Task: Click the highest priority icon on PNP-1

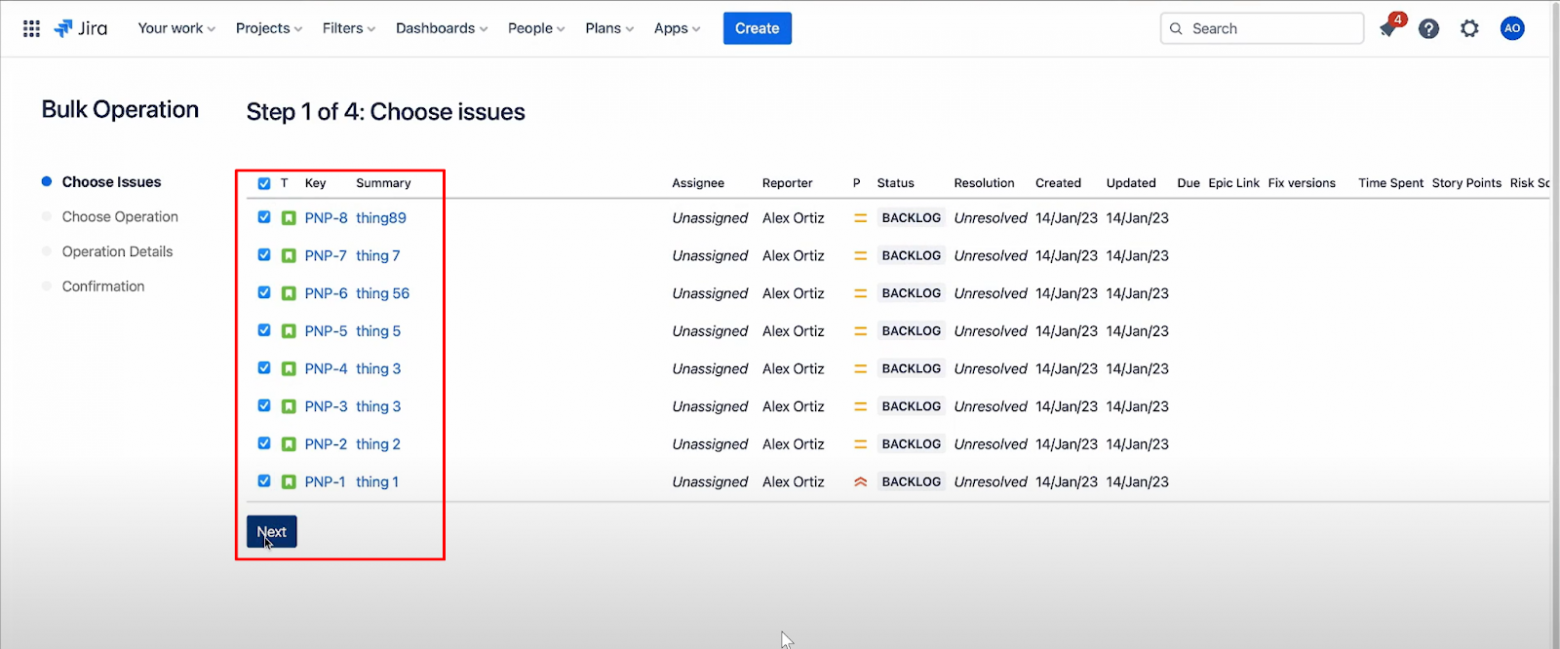Action: coord(858,481)
